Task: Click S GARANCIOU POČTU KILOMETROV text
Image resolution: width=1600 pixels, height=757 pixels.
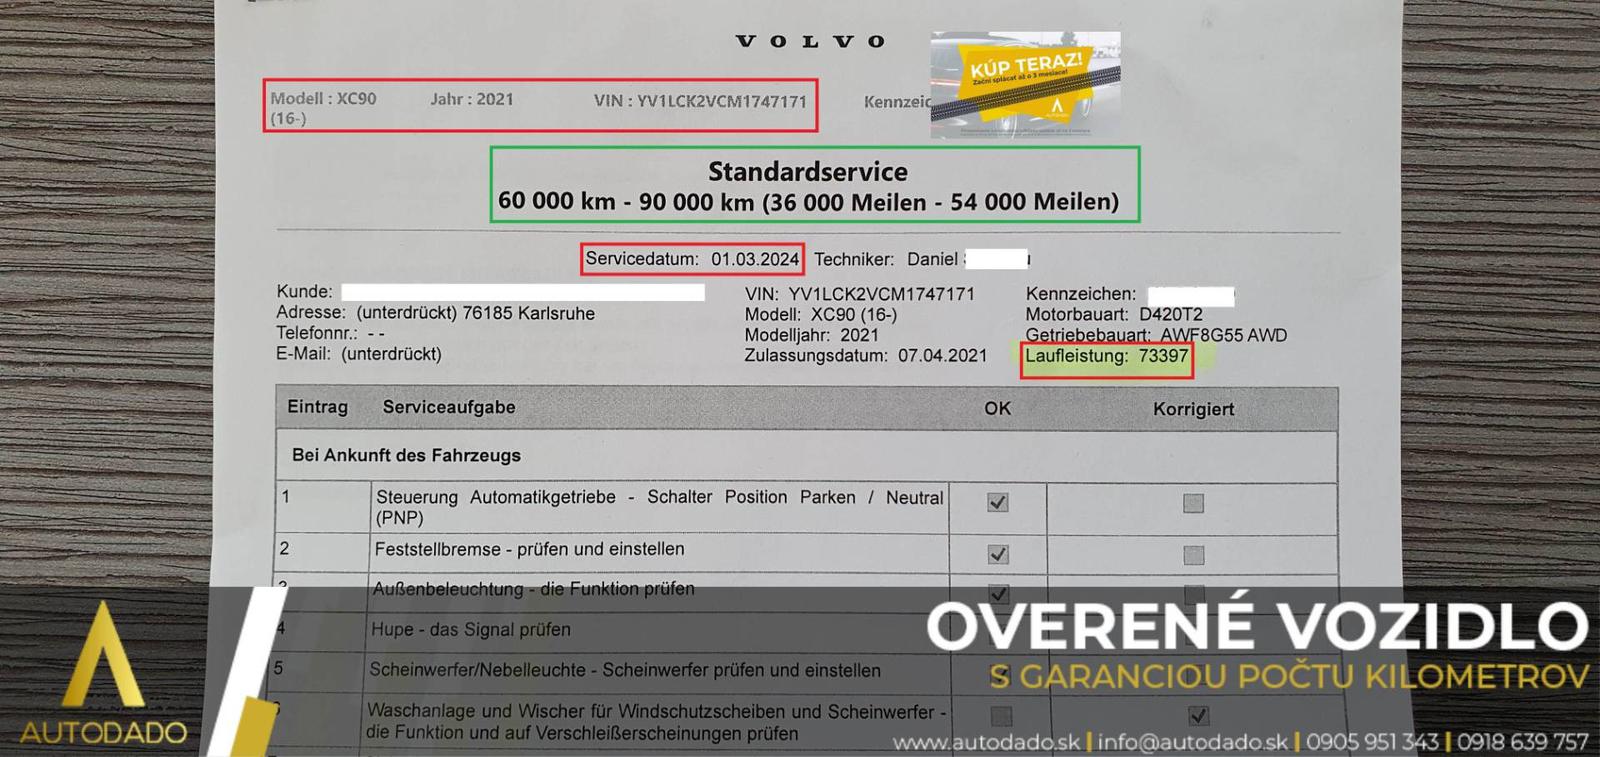Action: 1289,677
